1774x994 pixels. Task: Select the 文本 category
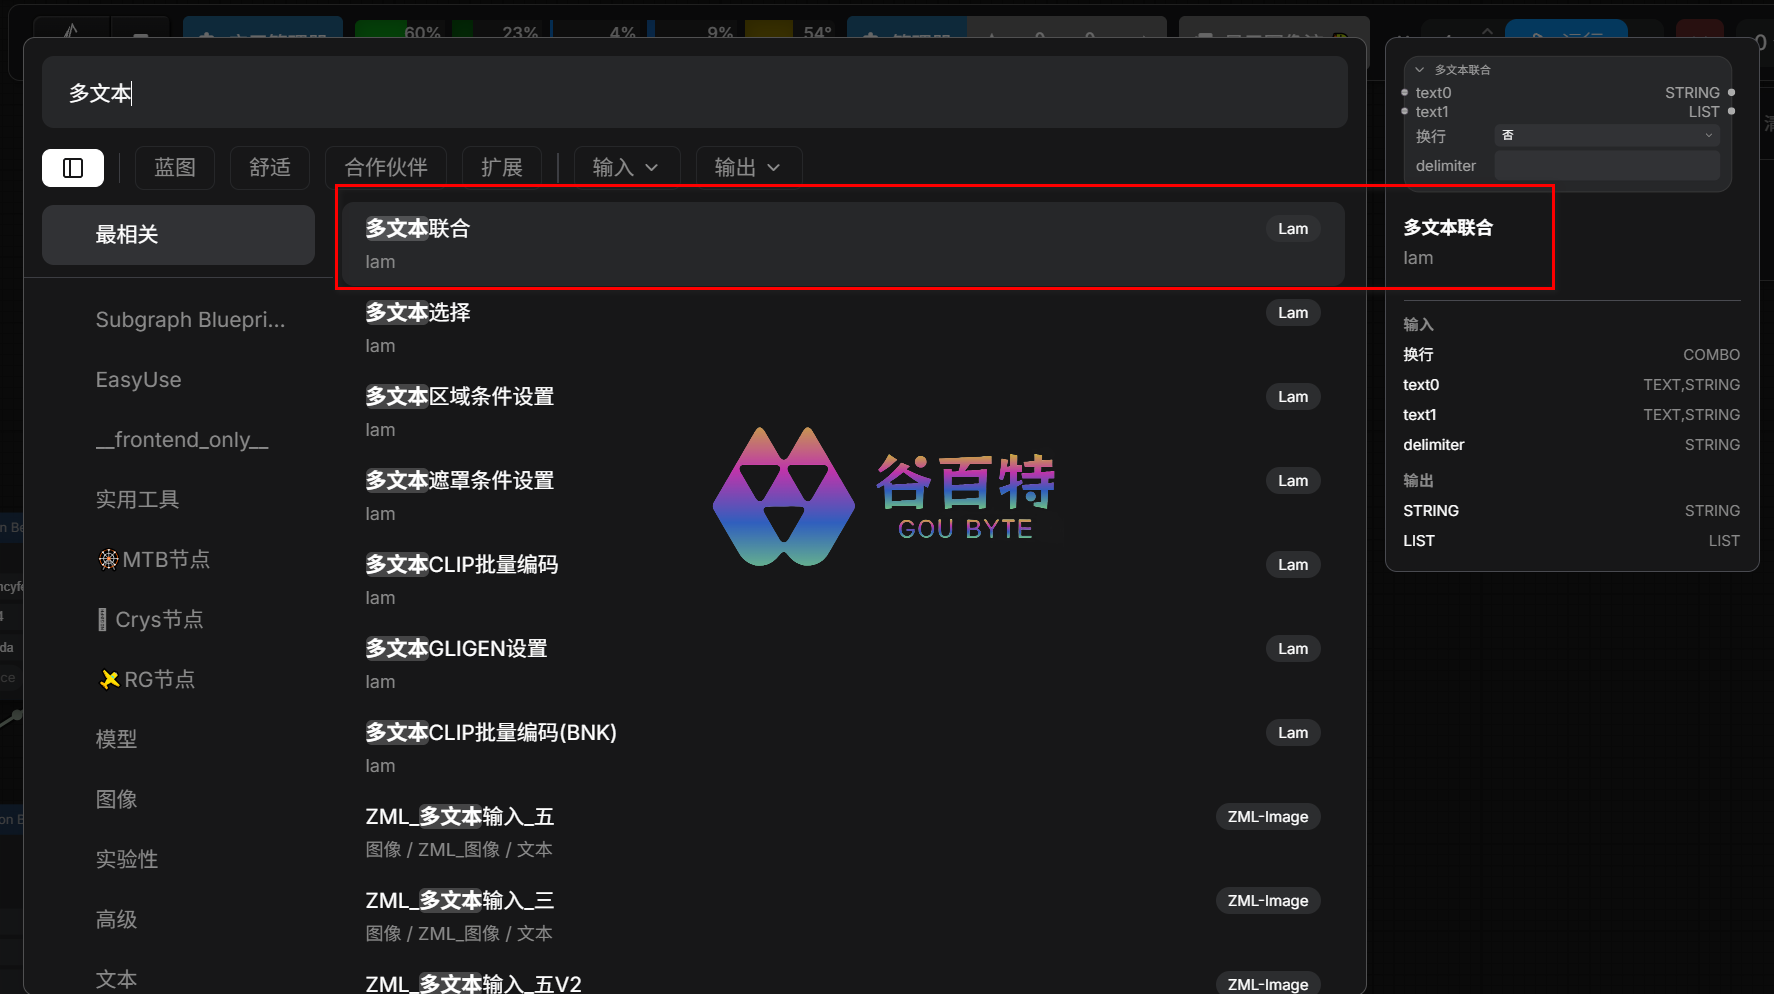tap(116, 979)
